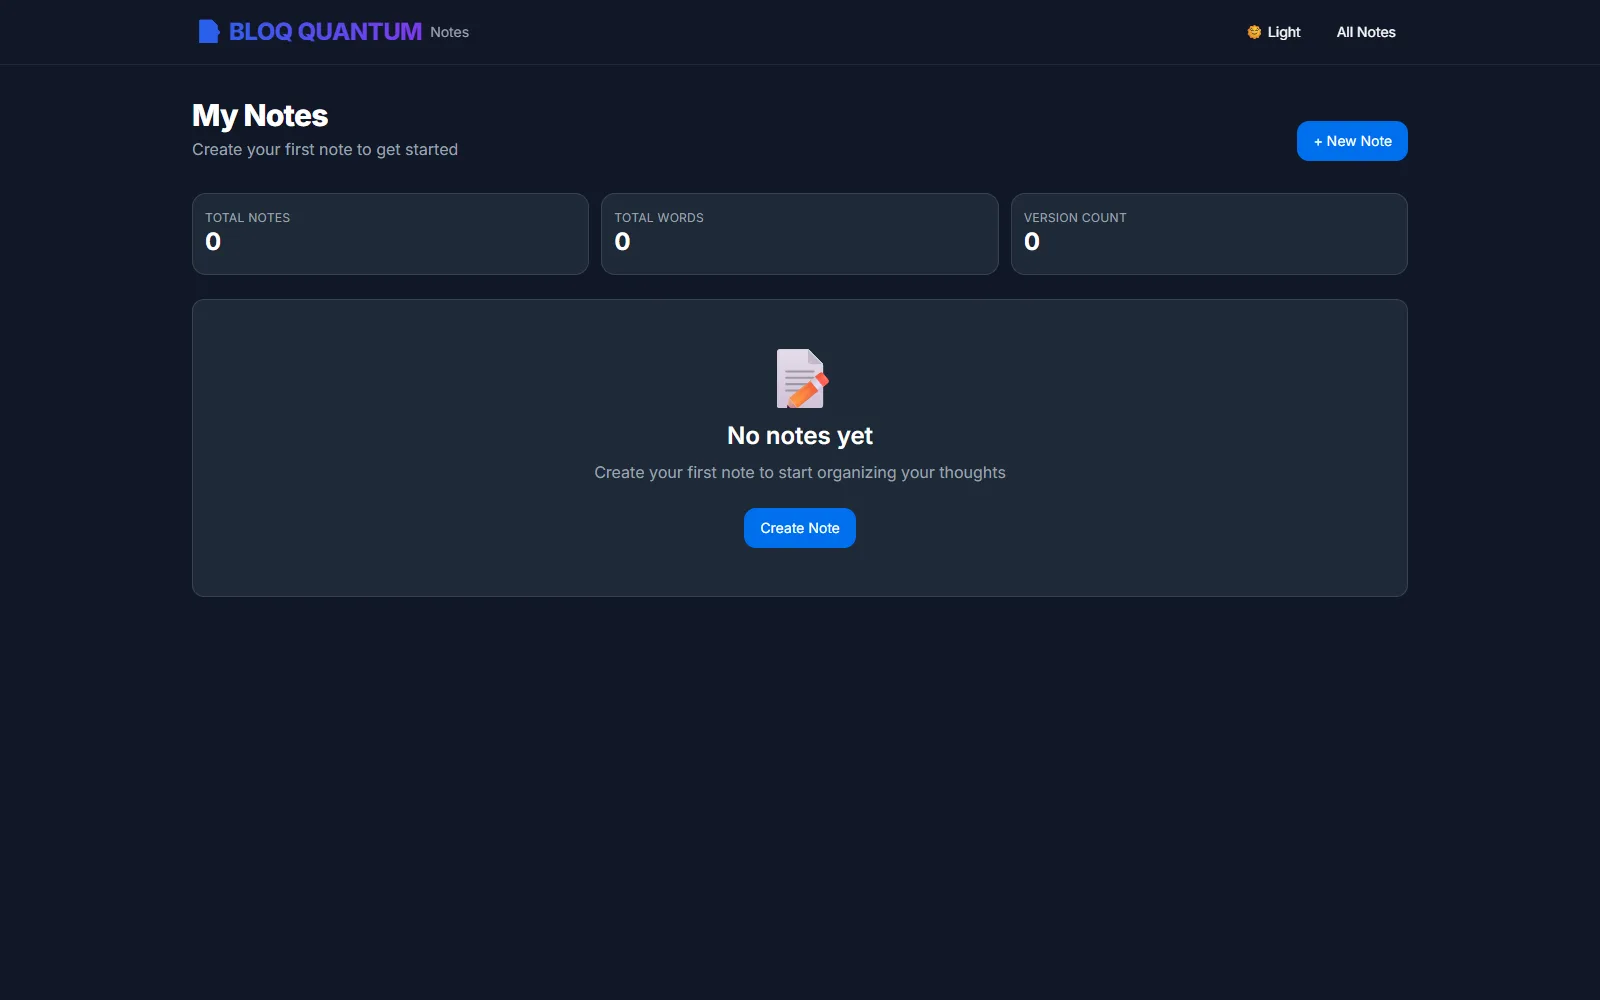Image resolution: width=1600 pixels, height=1000 pixels.
Task: Click the BLOQ QUANTUM brand name
Action: point(325,32)
